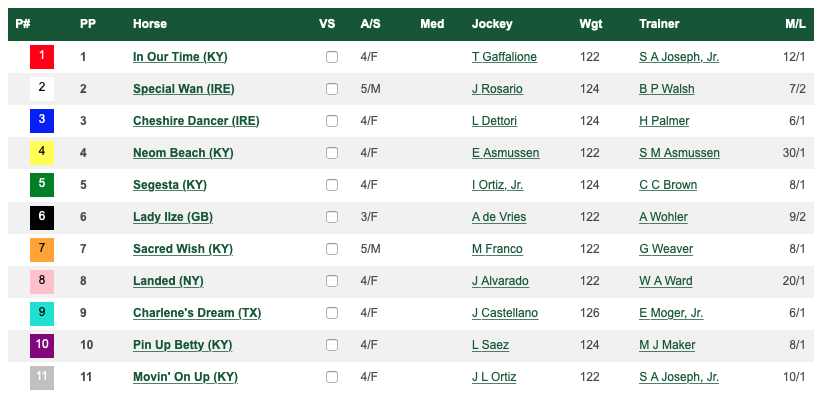823x405 pixels.
Task: Click the M/L column header
Action: 795,24
